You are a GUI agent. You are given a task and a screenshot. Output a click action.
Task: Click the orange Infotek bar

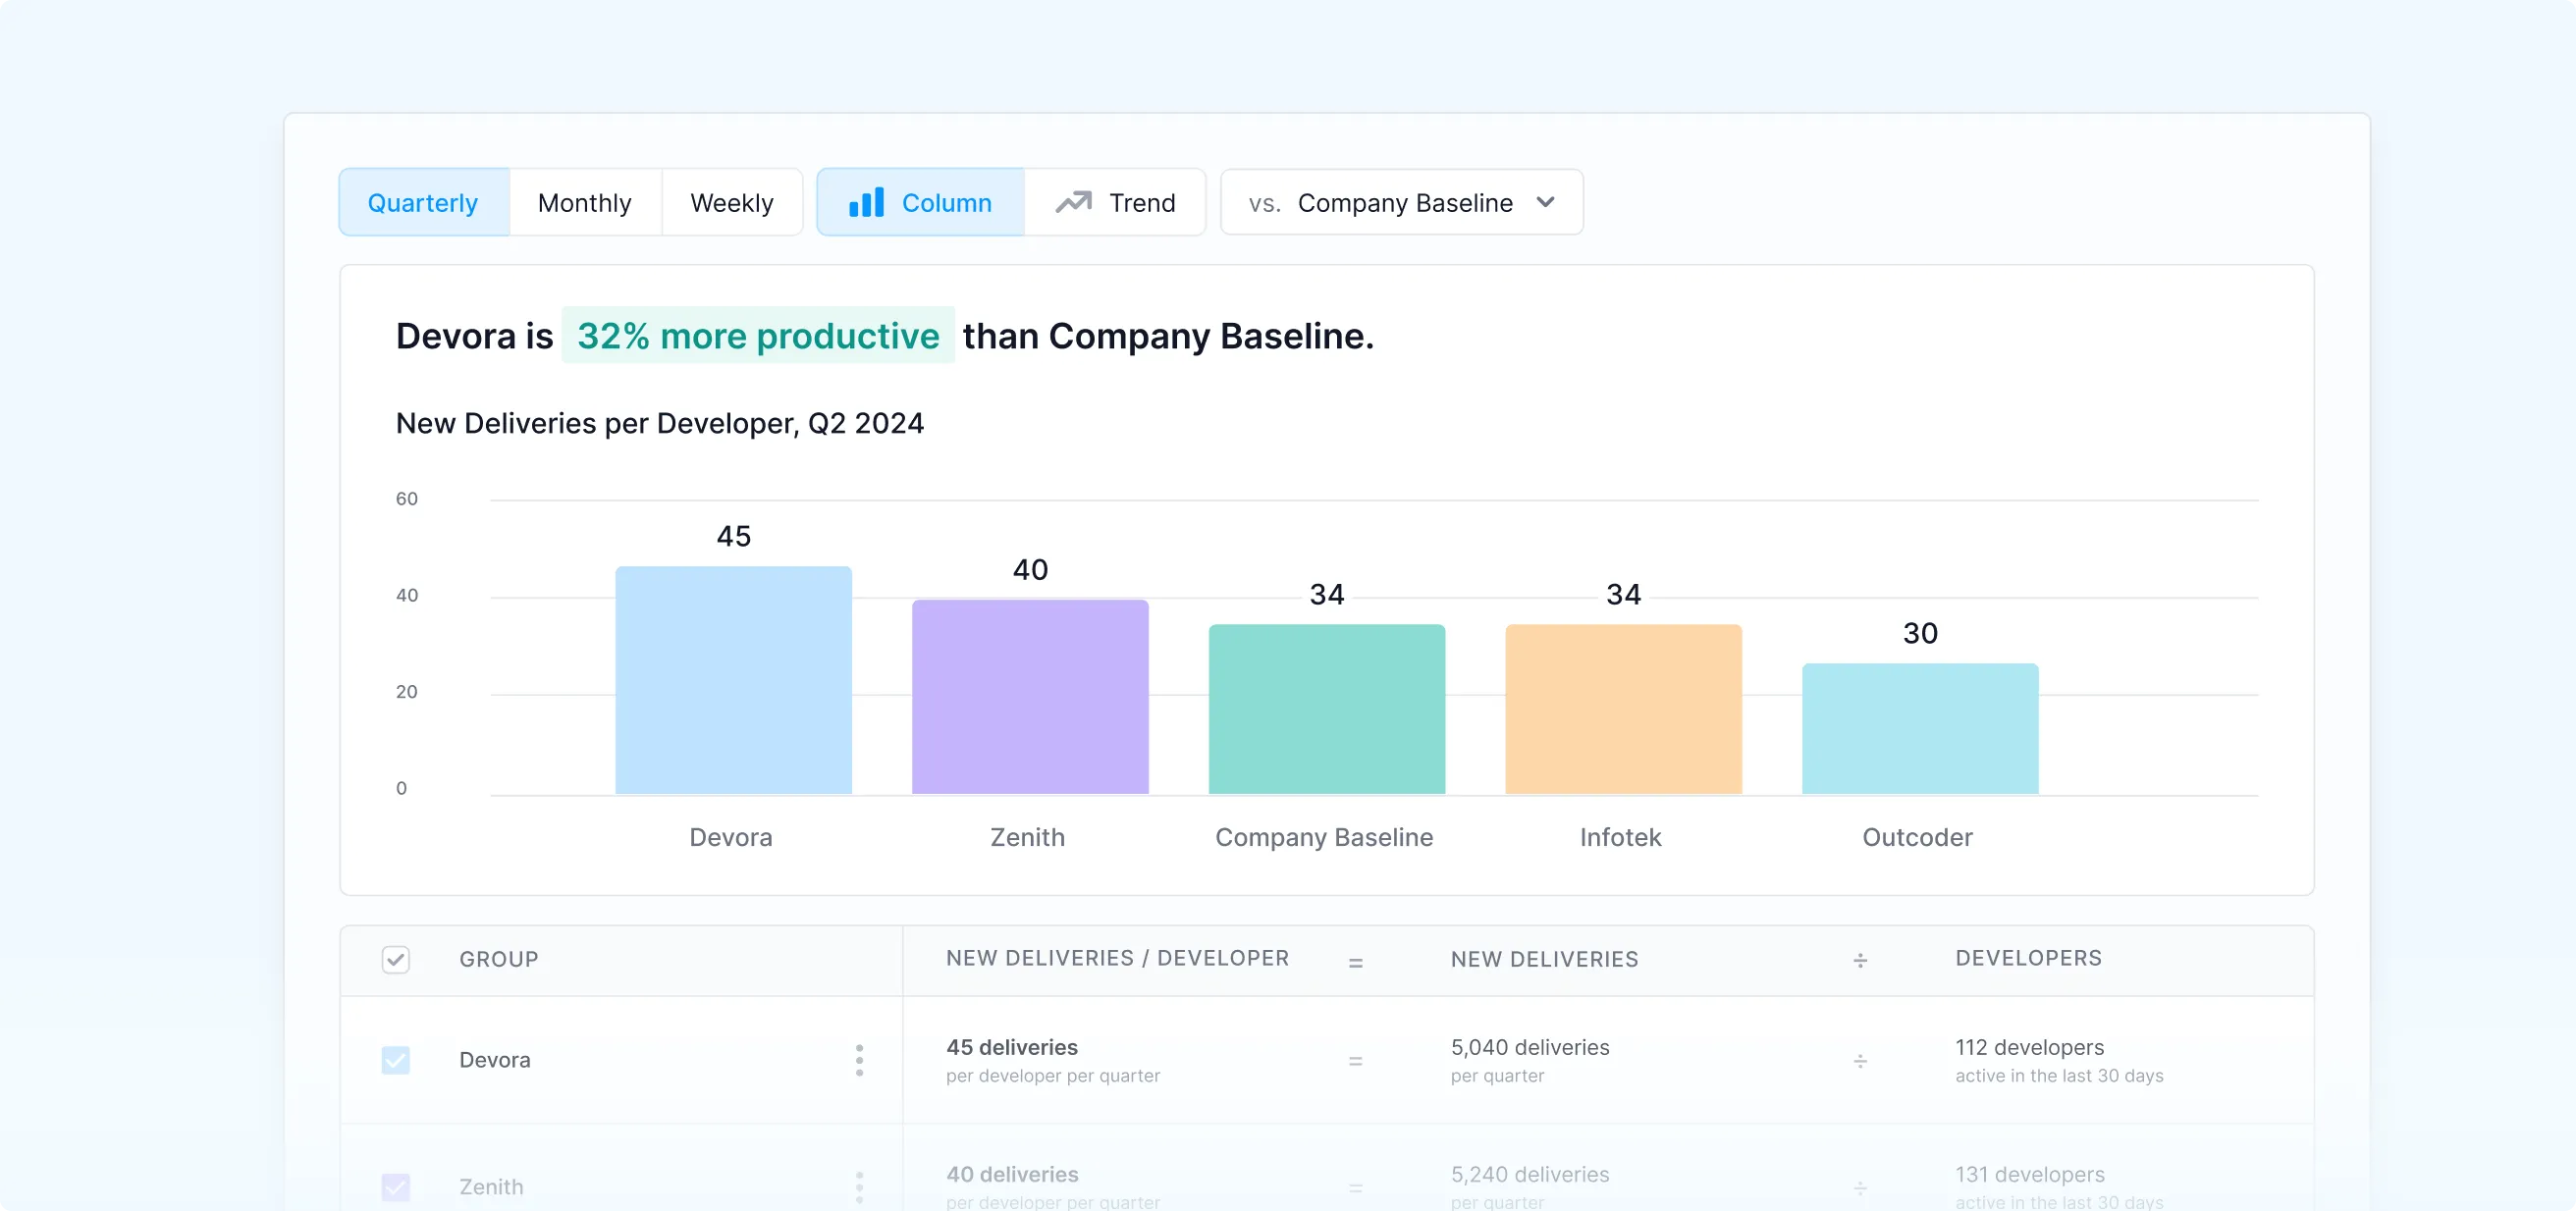[x=1623, y=709]
